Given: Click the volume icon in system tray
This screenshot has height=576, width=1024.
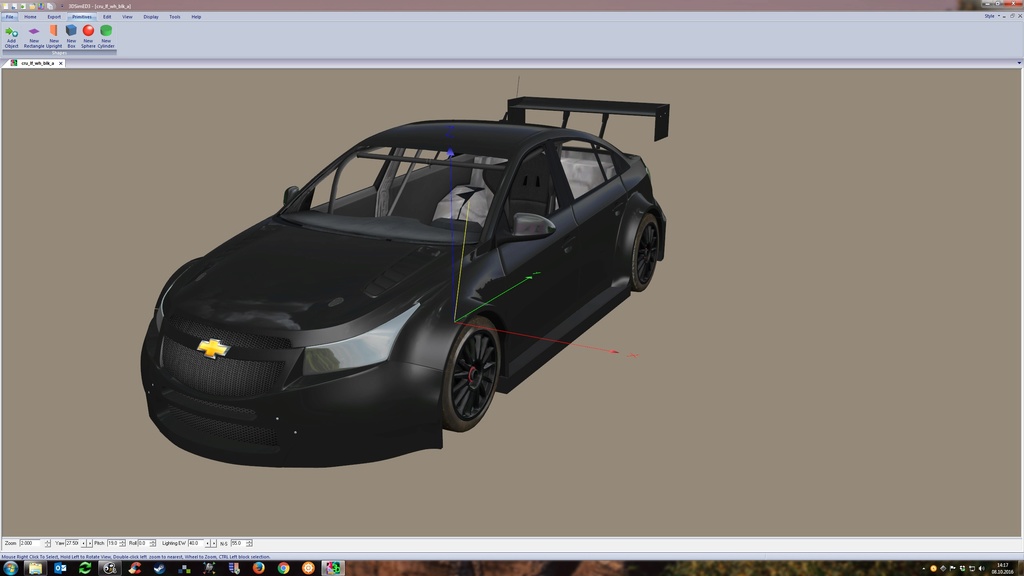Looking at the screenshot, I should click(x=982, y=568).
